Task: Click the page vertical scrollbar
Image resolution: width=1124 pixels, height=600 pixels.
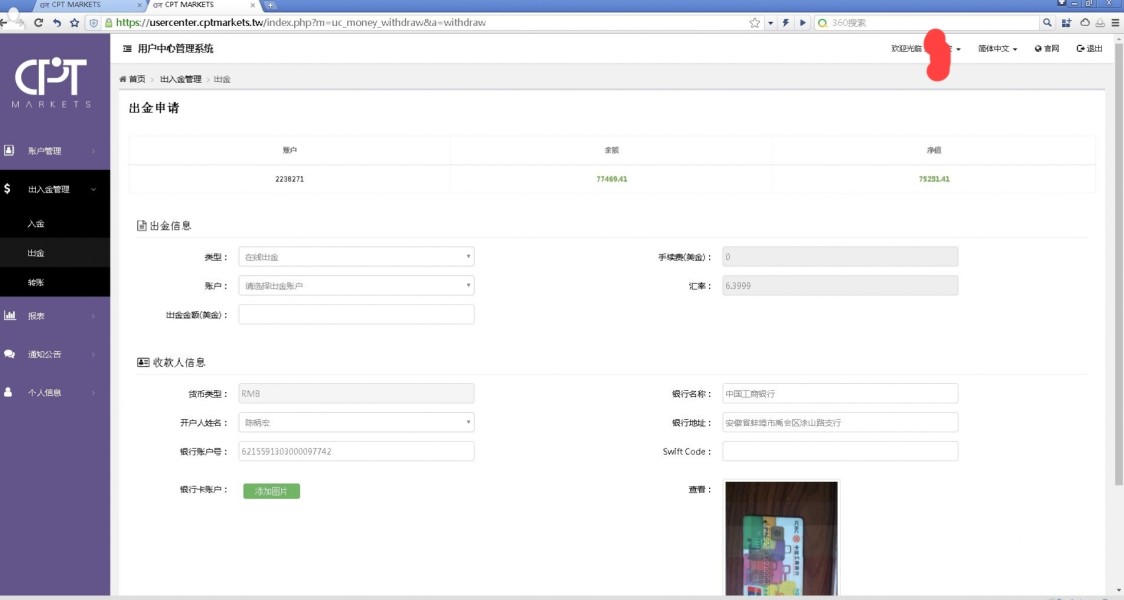Action: pos(1119,265)
